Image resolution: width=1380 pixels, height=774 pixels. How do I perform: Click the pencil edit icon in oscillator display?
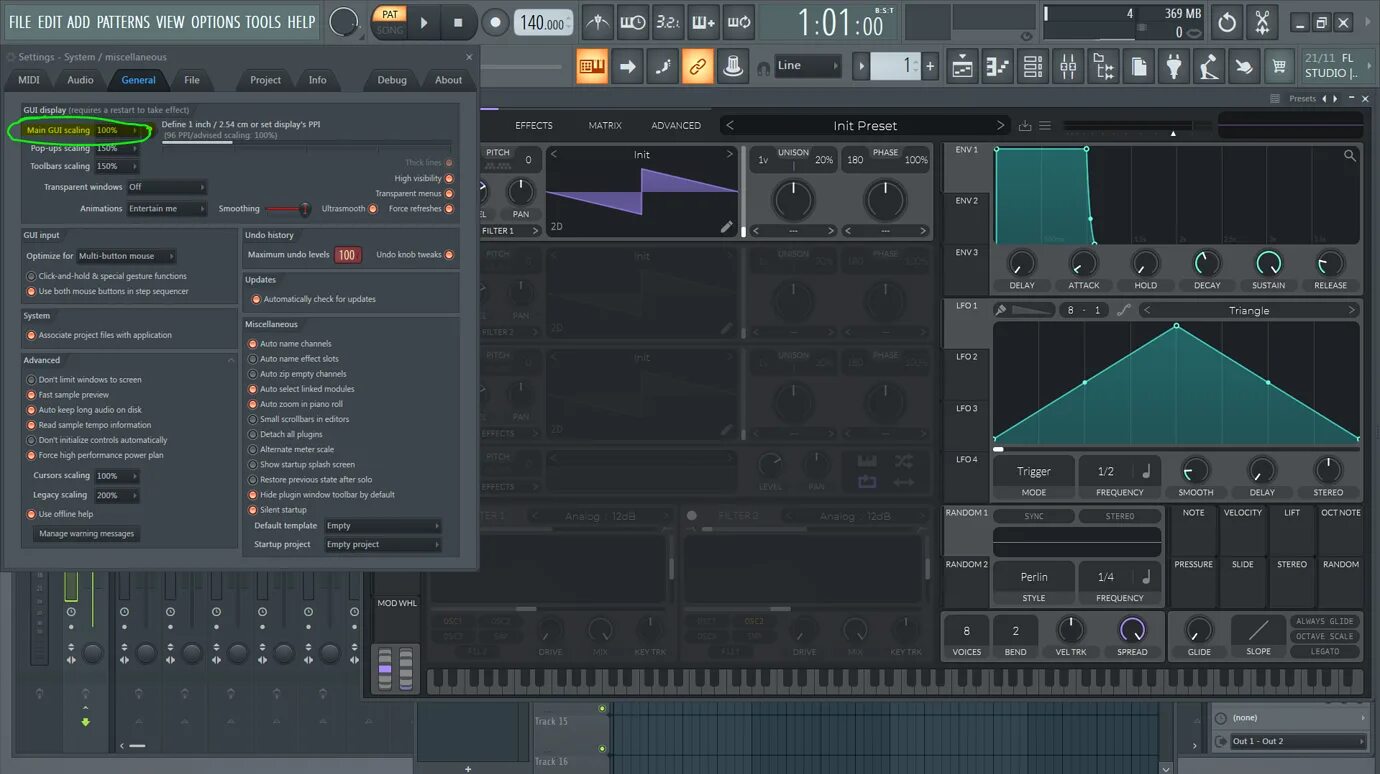click(727, 227)
